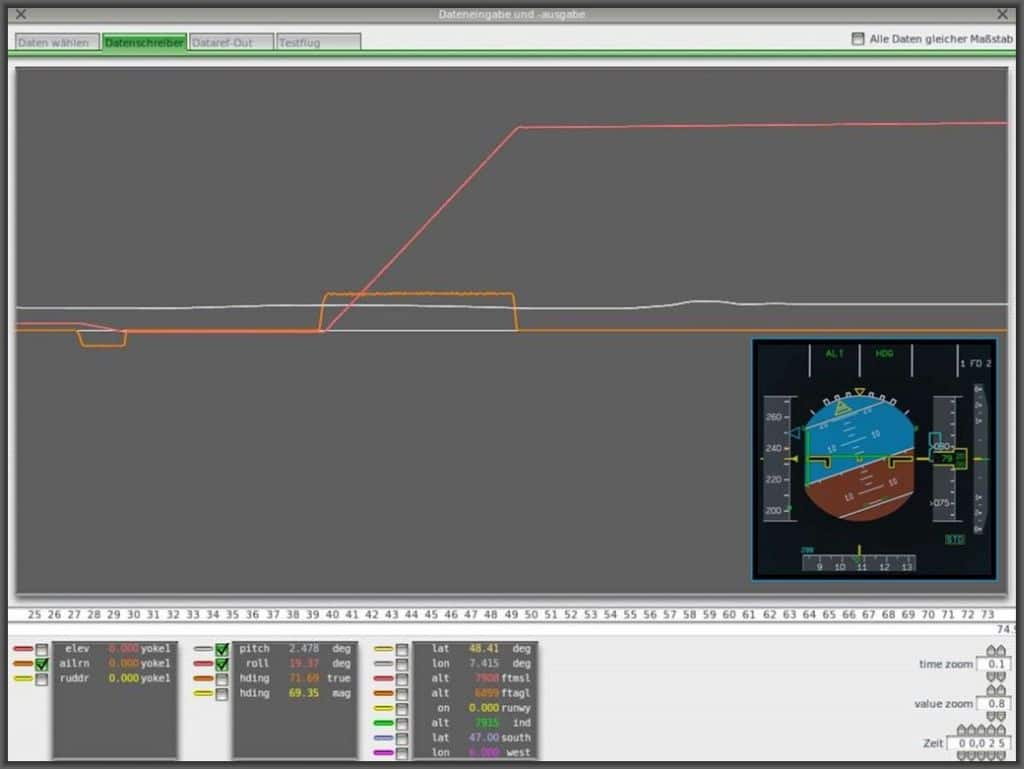Click the active Datenschreiber tab
Viewport: 1024px width, 769px height.
pyautogui.click(x=144, y=43)
